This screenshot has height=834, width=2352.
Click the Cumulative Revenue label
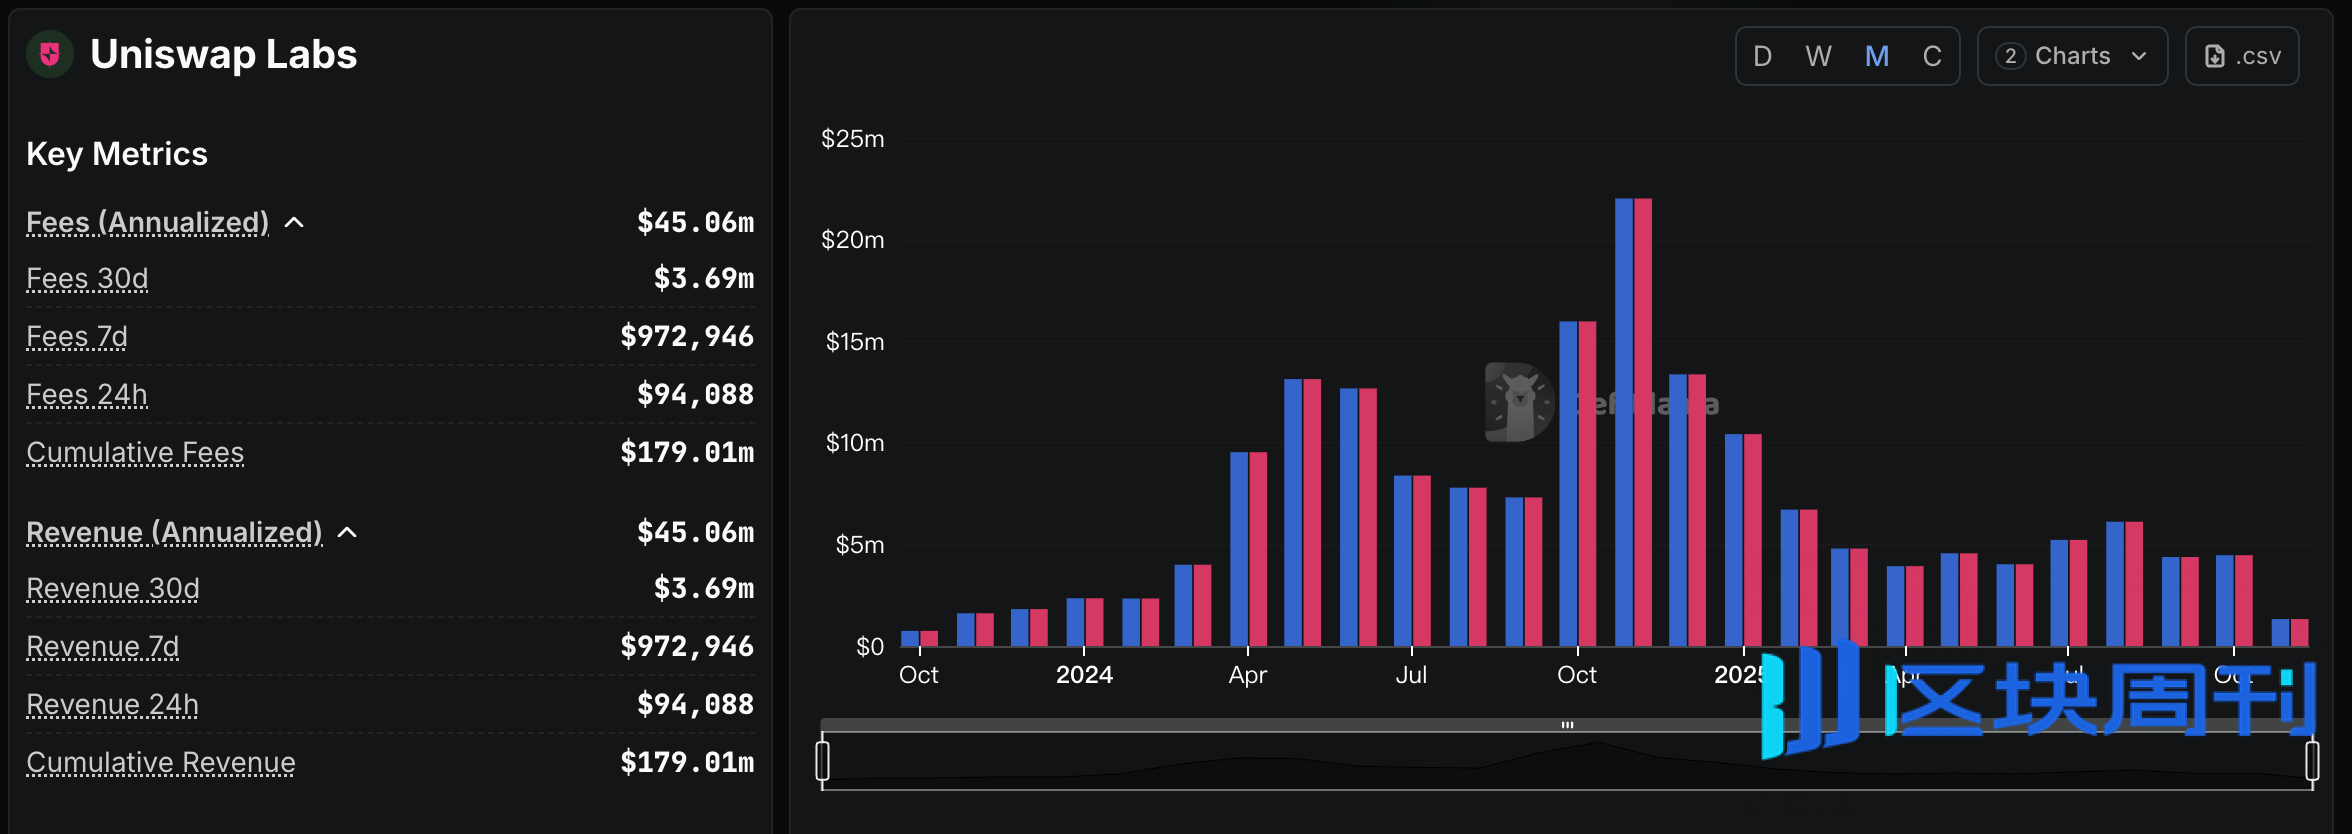(161, 763)
